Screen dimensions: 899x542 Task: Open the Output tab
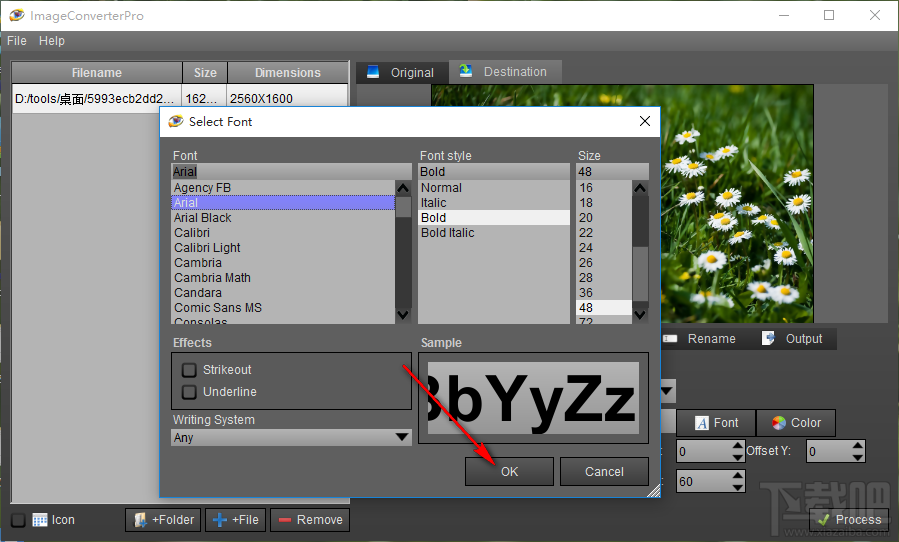[x=793, y=339]
